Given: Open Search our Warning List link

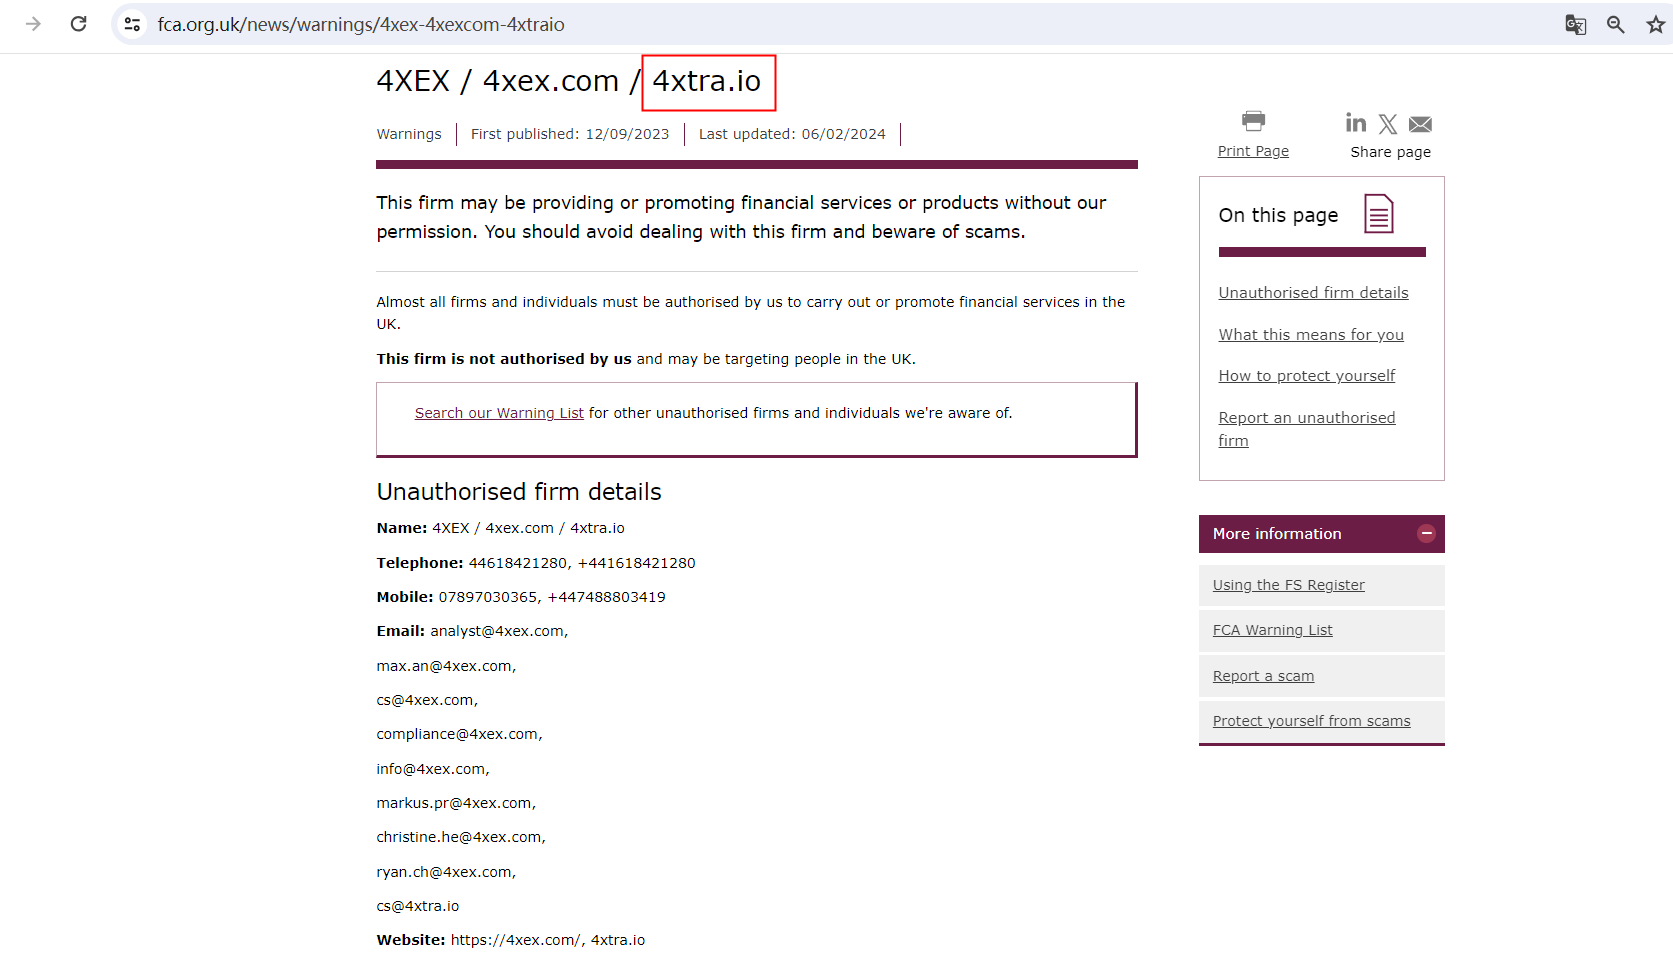Looking at the screenshot, I should click(x=499, y=413).
